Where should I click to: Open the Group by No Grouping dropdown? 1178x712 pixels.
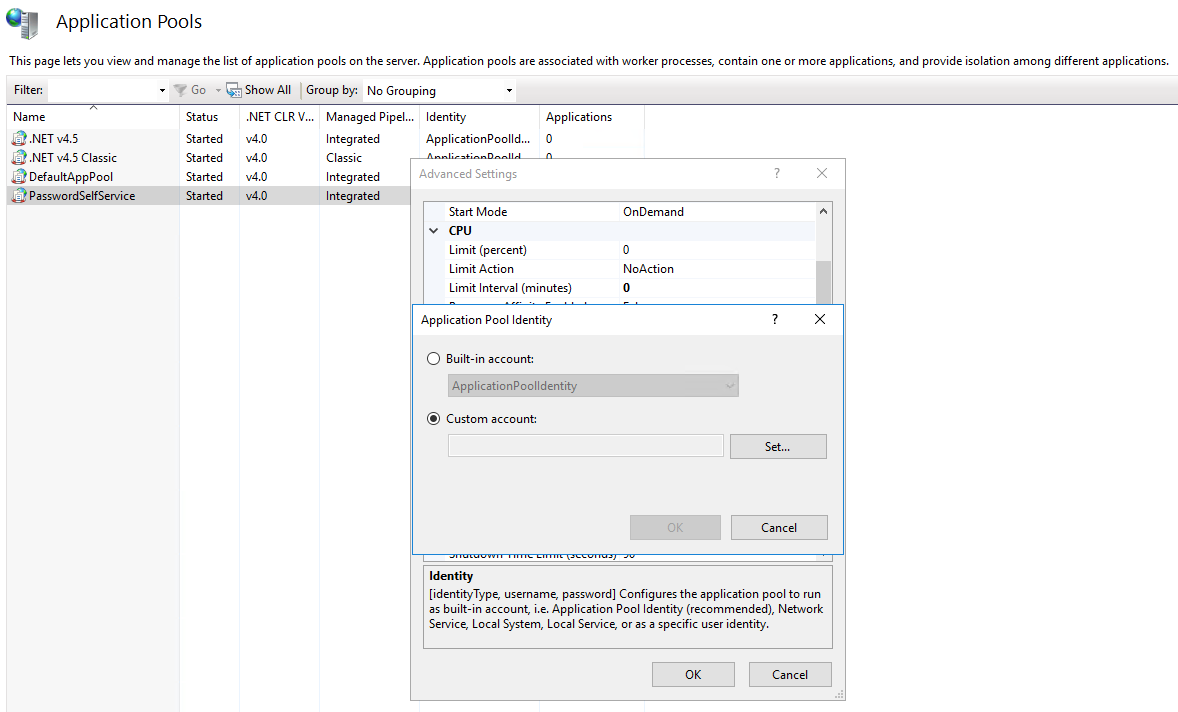[440, 91]
